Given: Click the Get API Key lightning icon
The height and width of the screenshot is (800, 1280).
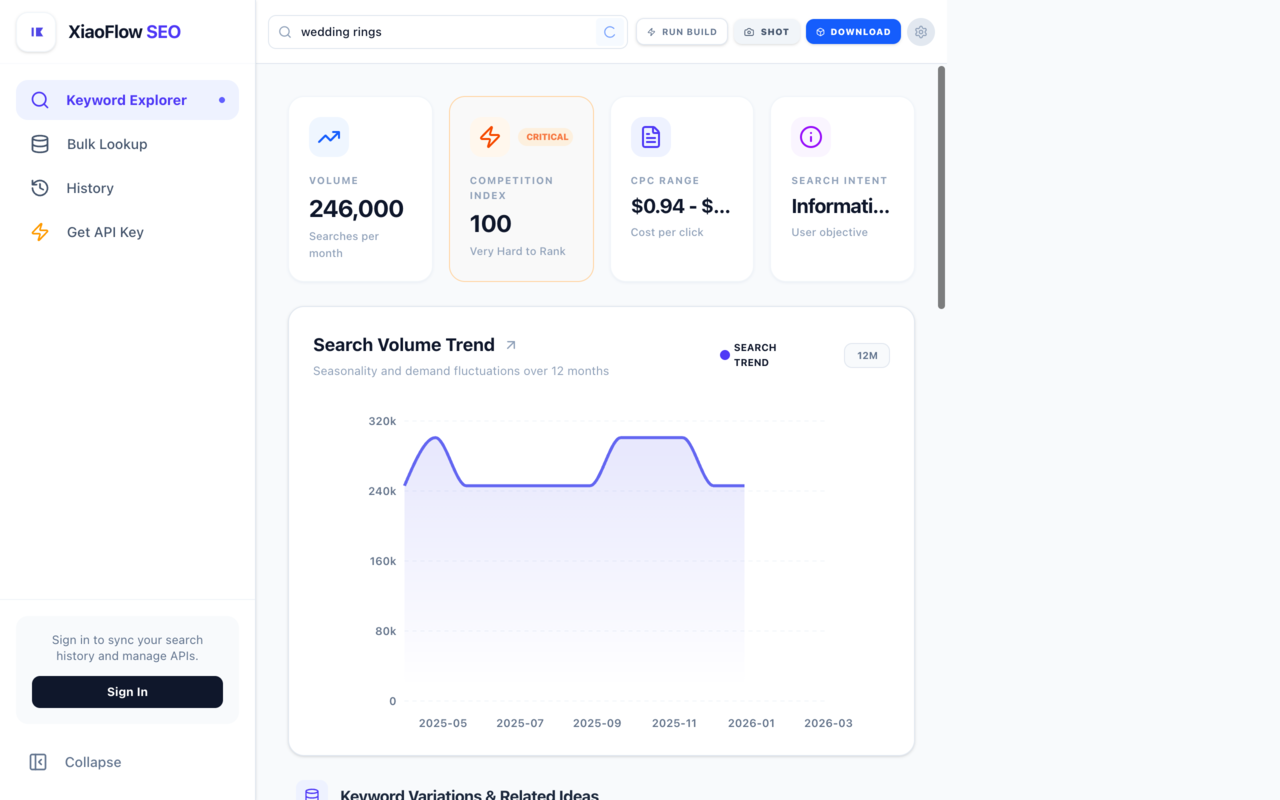Looking at the screenshot, I should coord(40,232).
